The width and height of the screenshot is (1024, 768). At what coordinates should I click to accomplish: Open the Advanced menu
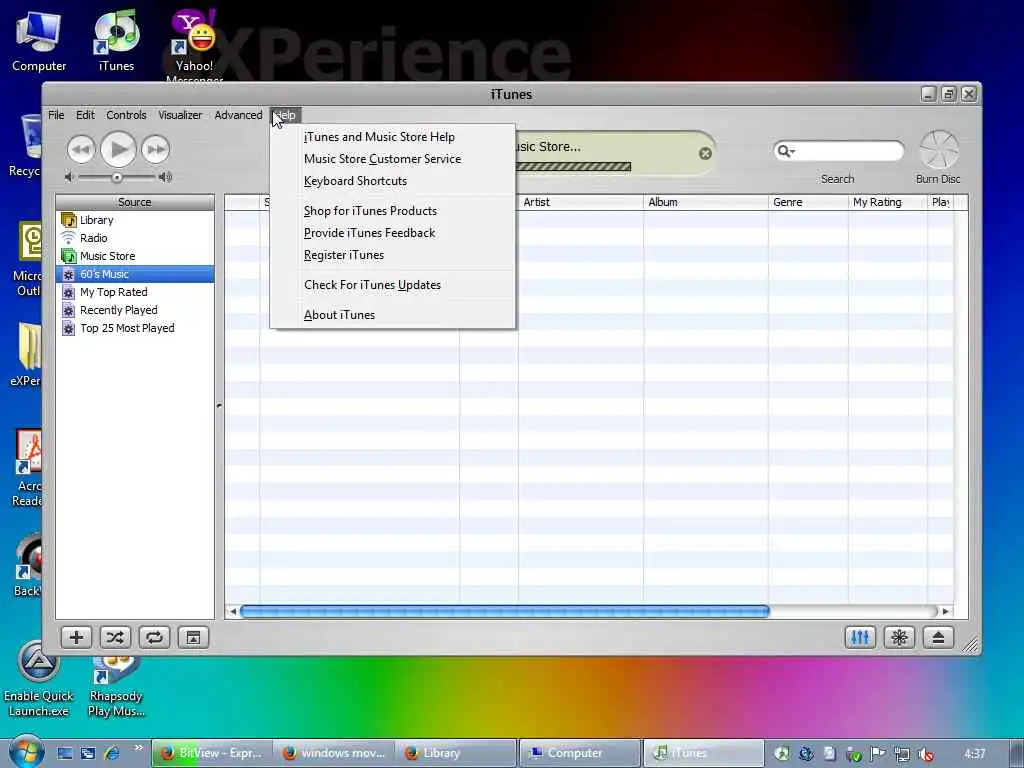238,115
